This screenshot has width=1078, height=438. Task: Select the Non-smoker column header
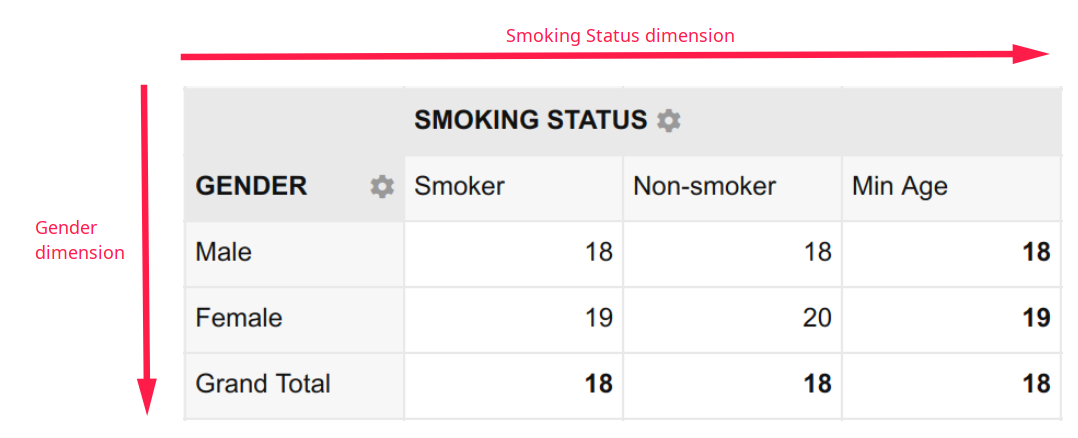tap(732, 188)
